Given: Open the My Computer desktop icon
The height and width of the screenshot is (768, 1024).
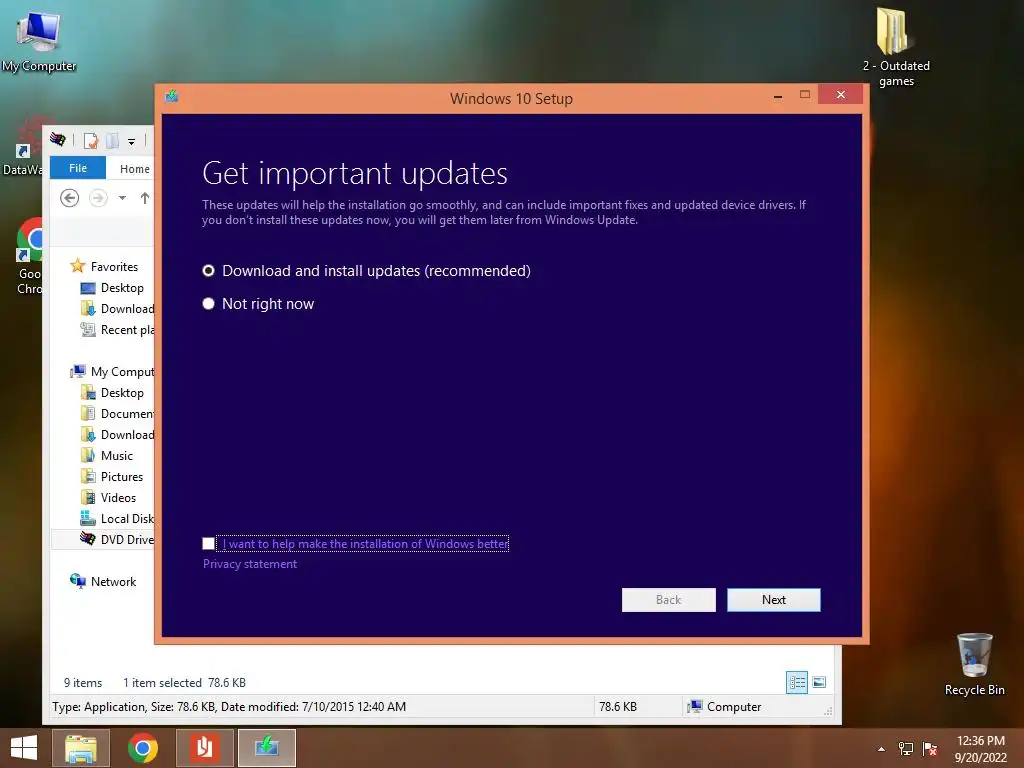Looking at the screenshot, I should pyautogui.click(x=39, y=41).
